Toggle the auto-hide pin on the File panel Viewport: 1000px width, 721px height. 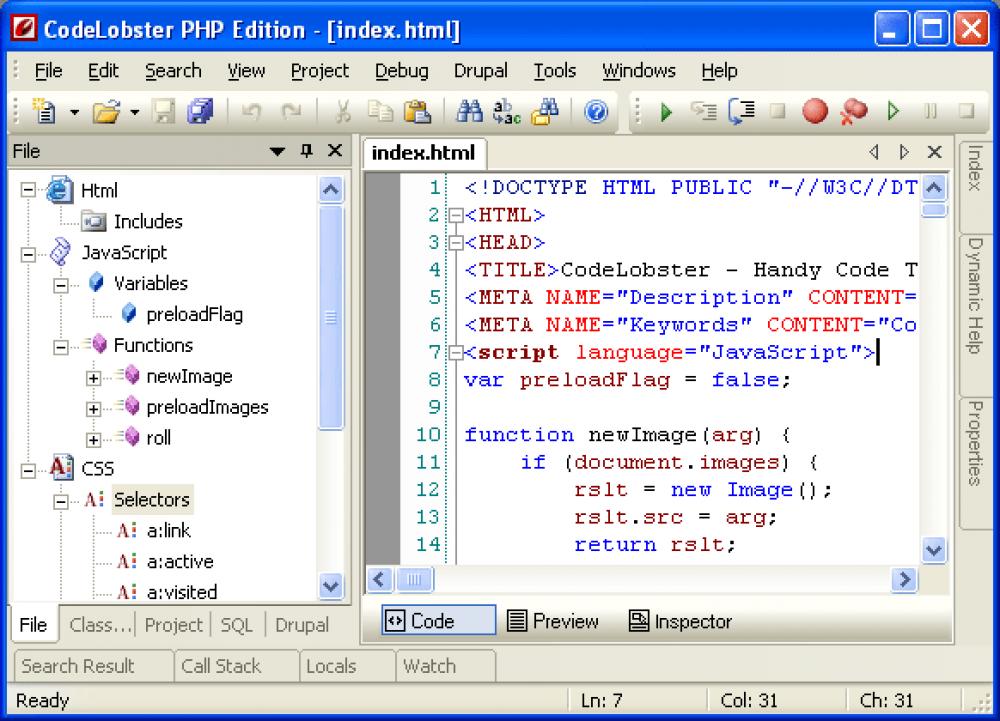click(x=307, y=151)
